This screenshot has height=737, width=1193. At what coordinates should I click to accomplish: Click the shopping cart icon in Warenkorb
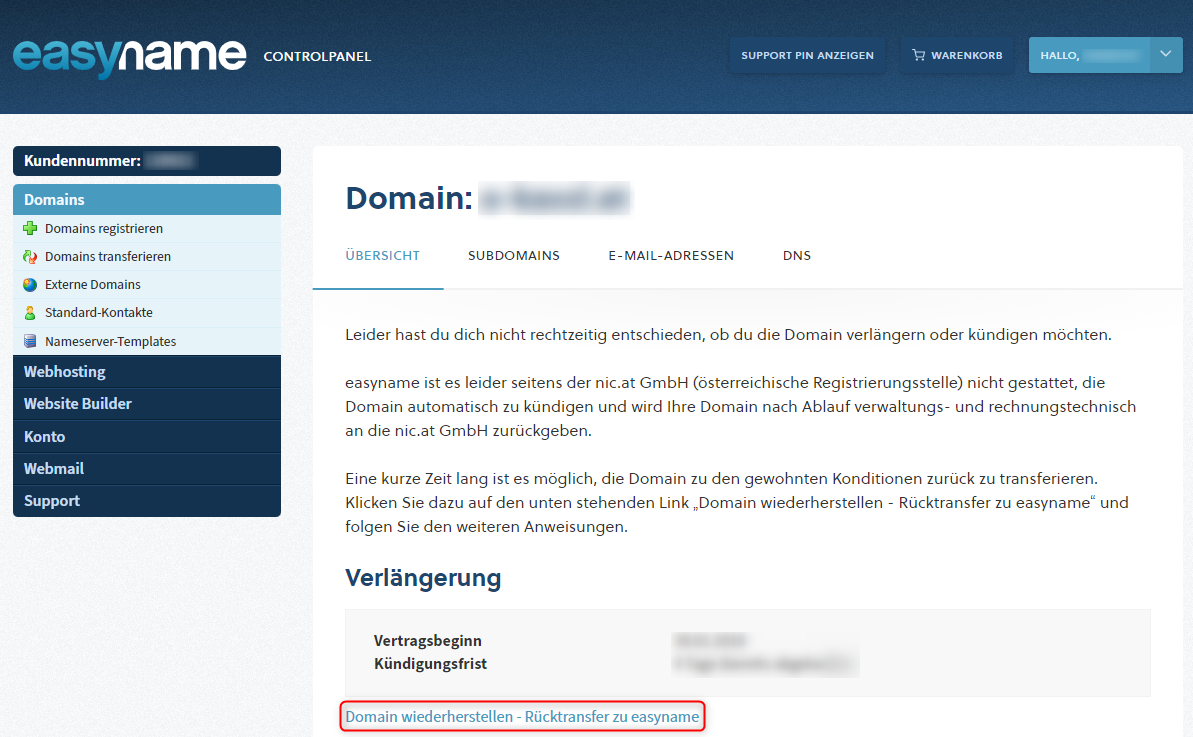pyautogui.click(x=918, y=55)
